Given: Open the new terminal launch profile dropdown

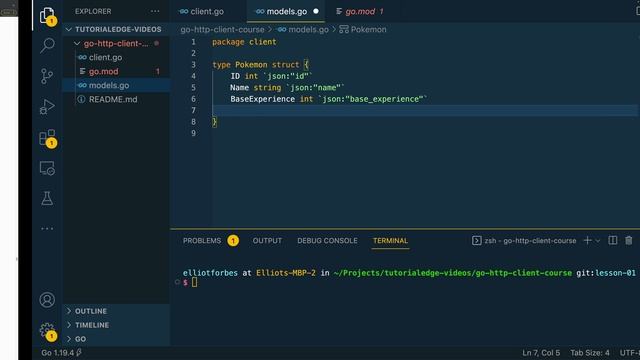Looking at the screenshot, I should [x=598, y=241].
